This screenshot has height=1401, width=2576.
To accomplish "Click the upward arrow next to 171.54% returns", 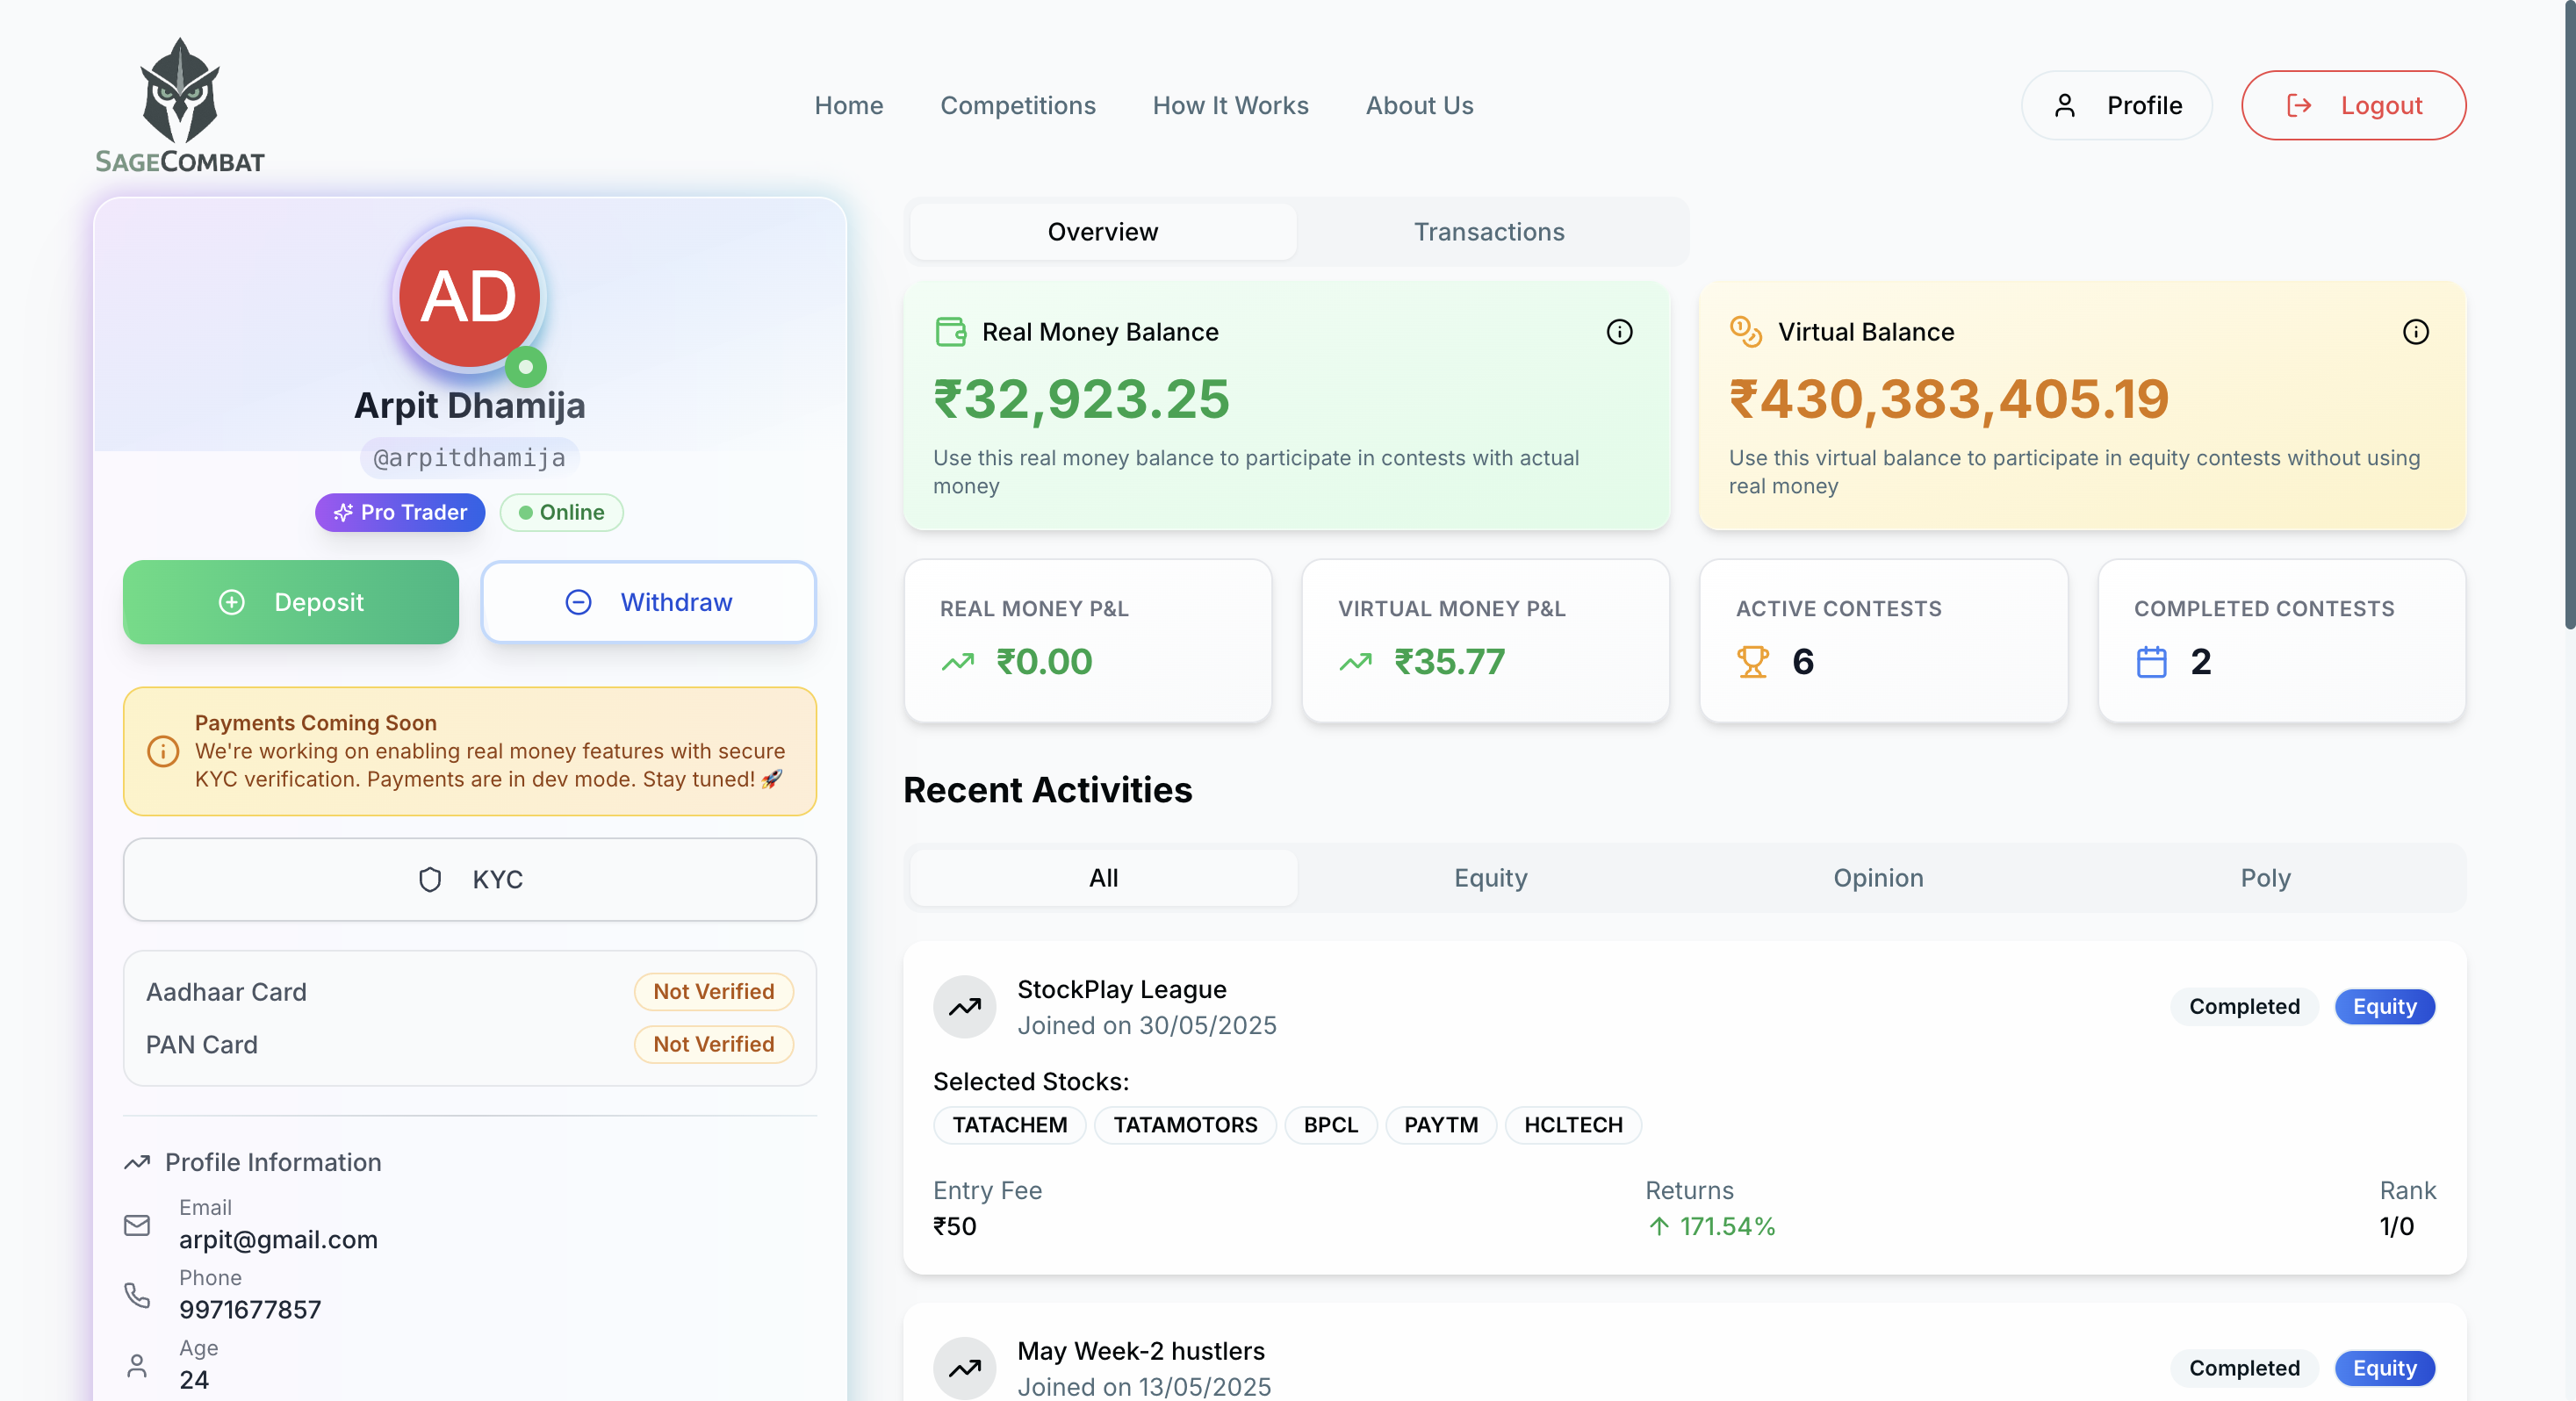I will tap(1659, 1226).
